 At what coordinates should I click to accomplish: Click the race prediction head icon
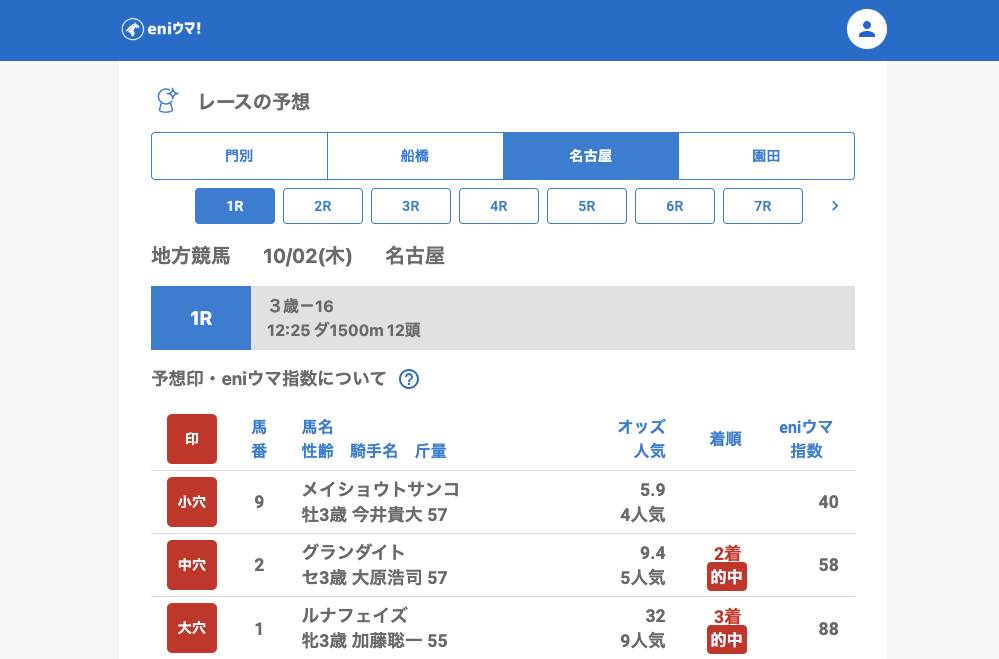click(167, 100)
